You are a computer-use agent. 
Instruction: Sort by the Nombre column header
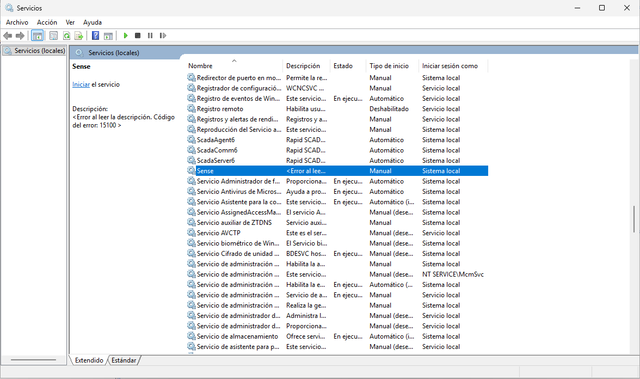point(233,66)
